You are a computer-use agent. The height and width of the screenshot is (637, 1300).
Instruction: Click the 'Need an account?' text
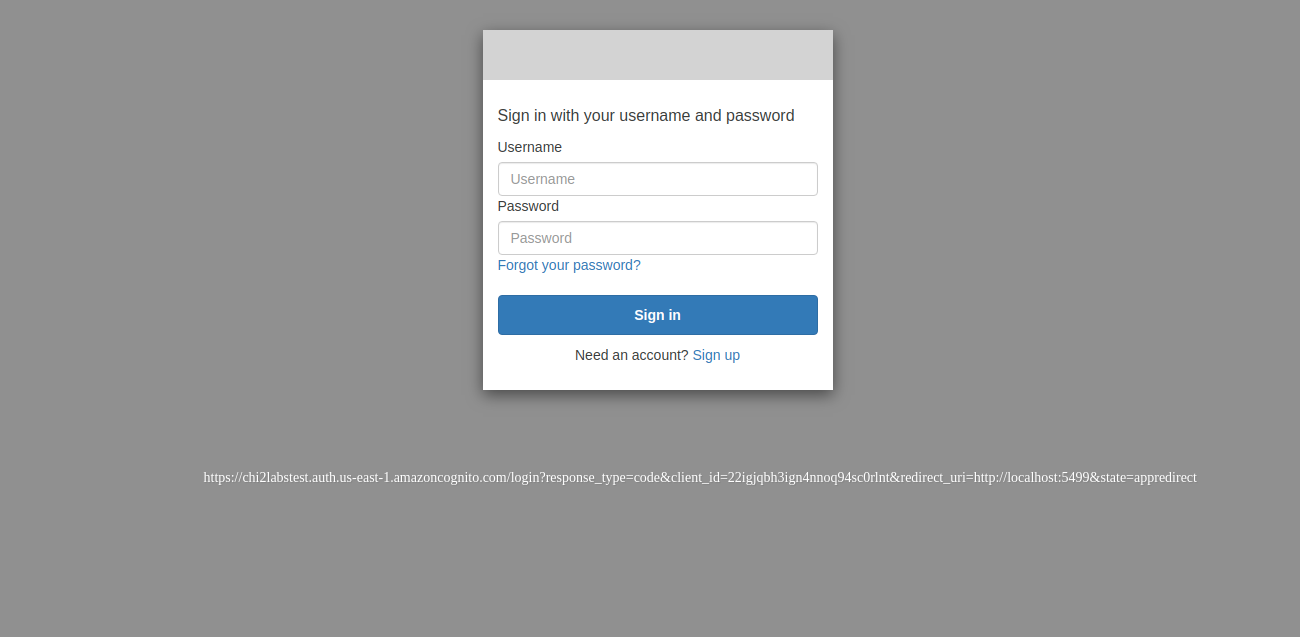tap(631, 355)
